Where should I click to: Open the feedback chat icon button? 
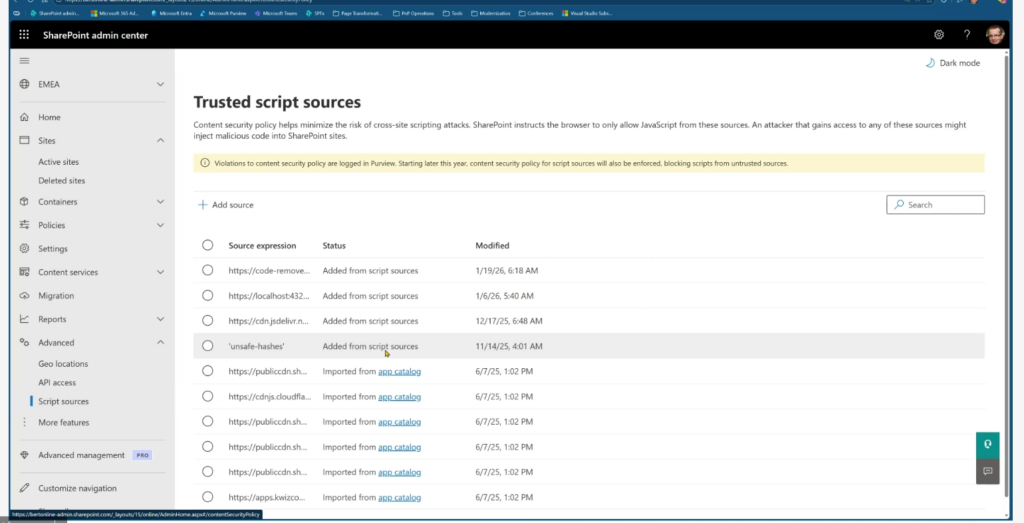tap(987, 470)
